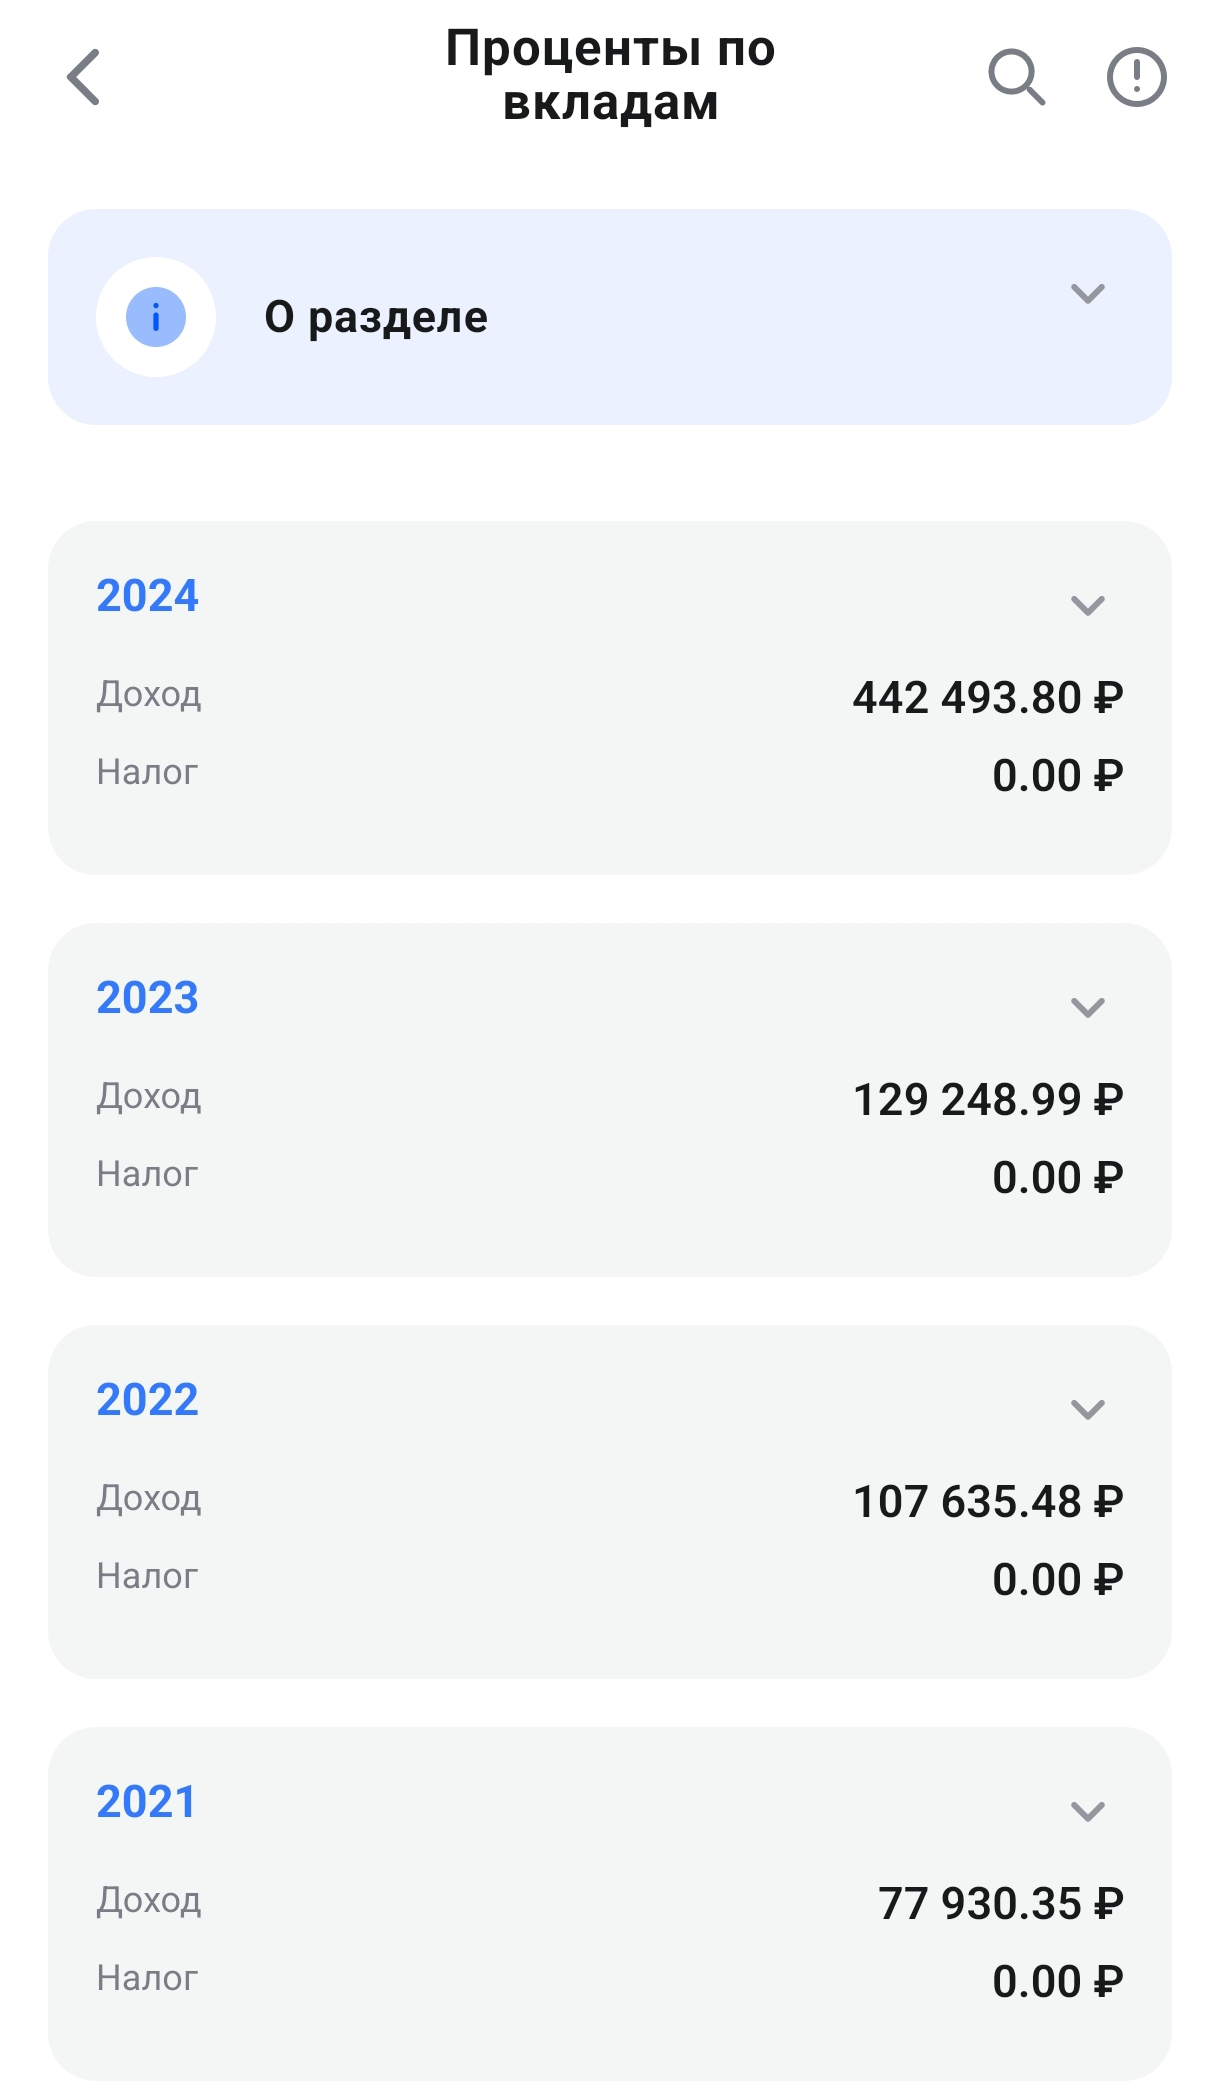Tap the Проценты по вкладам title

point(610,76)
